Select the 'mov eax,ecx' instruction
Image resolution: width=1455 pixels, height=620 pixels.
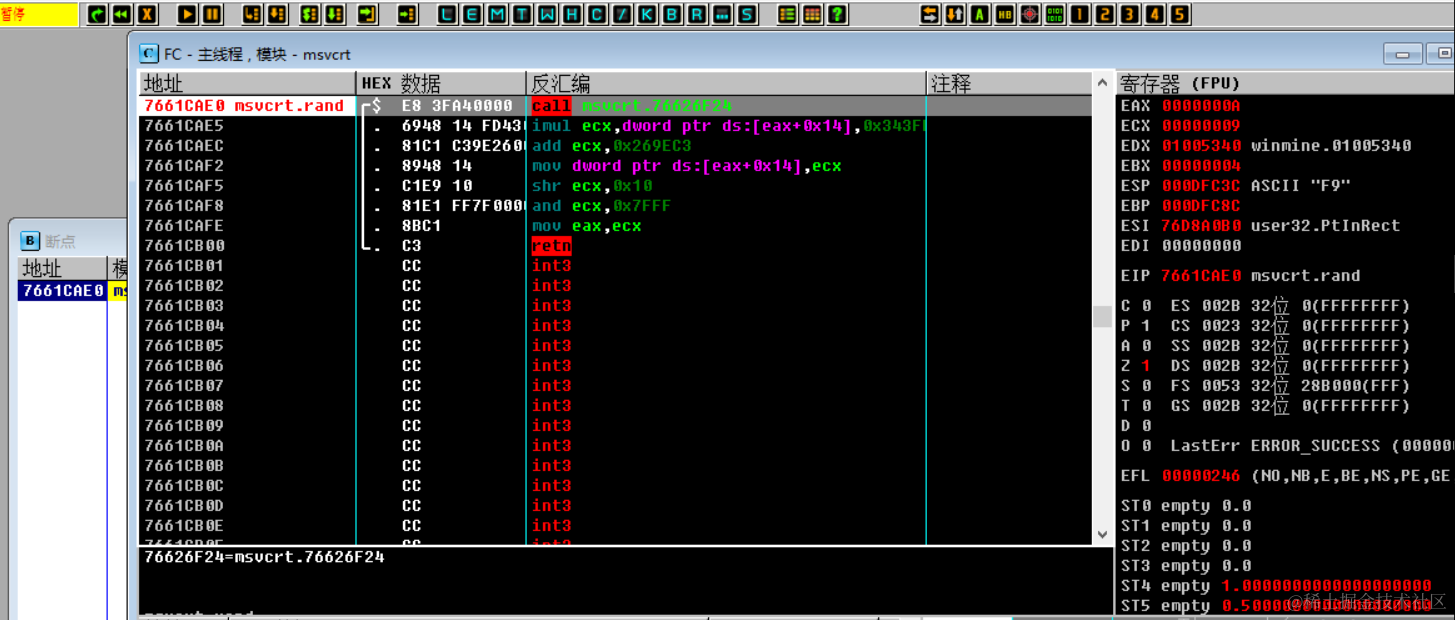pyautogui.click(x=586, y=226)
